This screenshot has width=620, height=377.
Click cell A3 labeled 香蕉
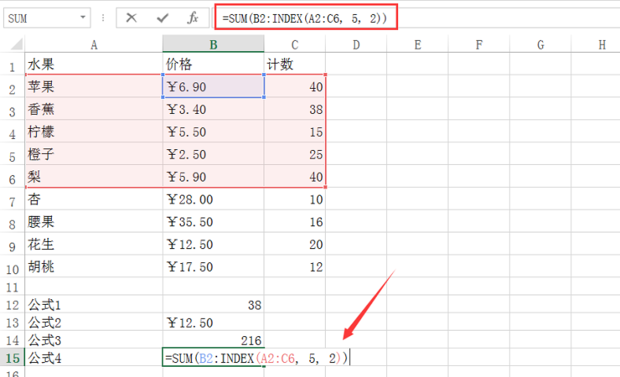point(94,109)
